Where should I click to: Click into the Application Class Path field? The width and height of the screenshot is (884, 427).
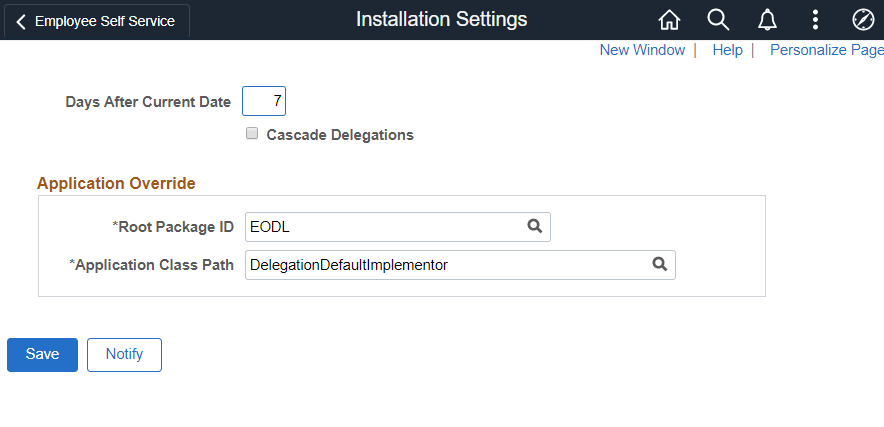[445, 264]
